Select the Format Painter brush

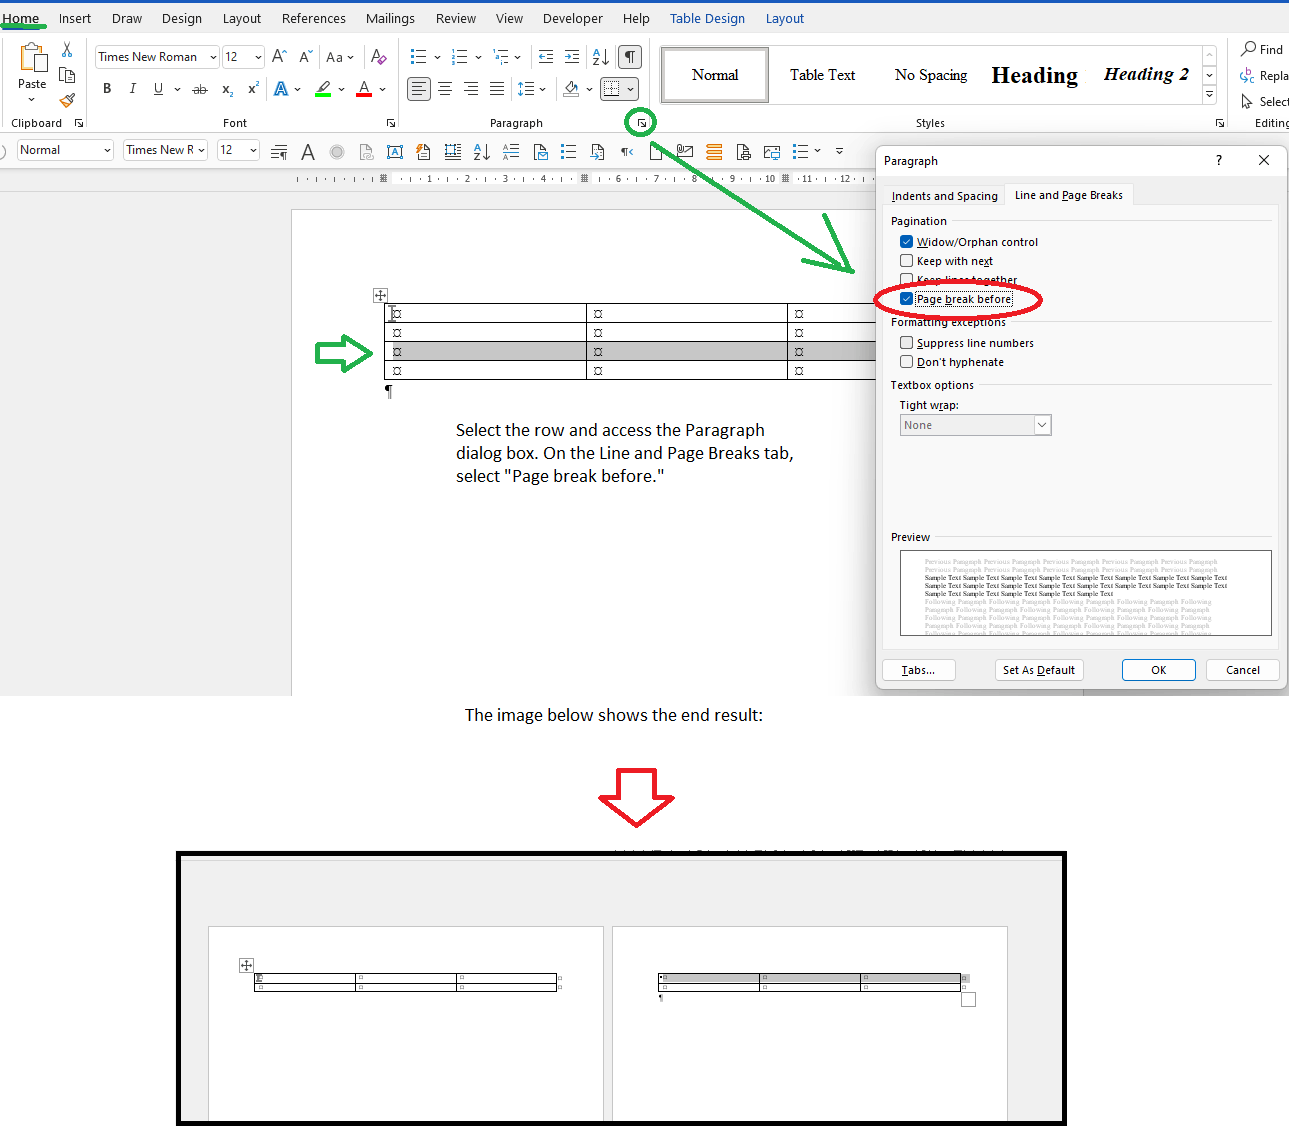coord(67,100)
